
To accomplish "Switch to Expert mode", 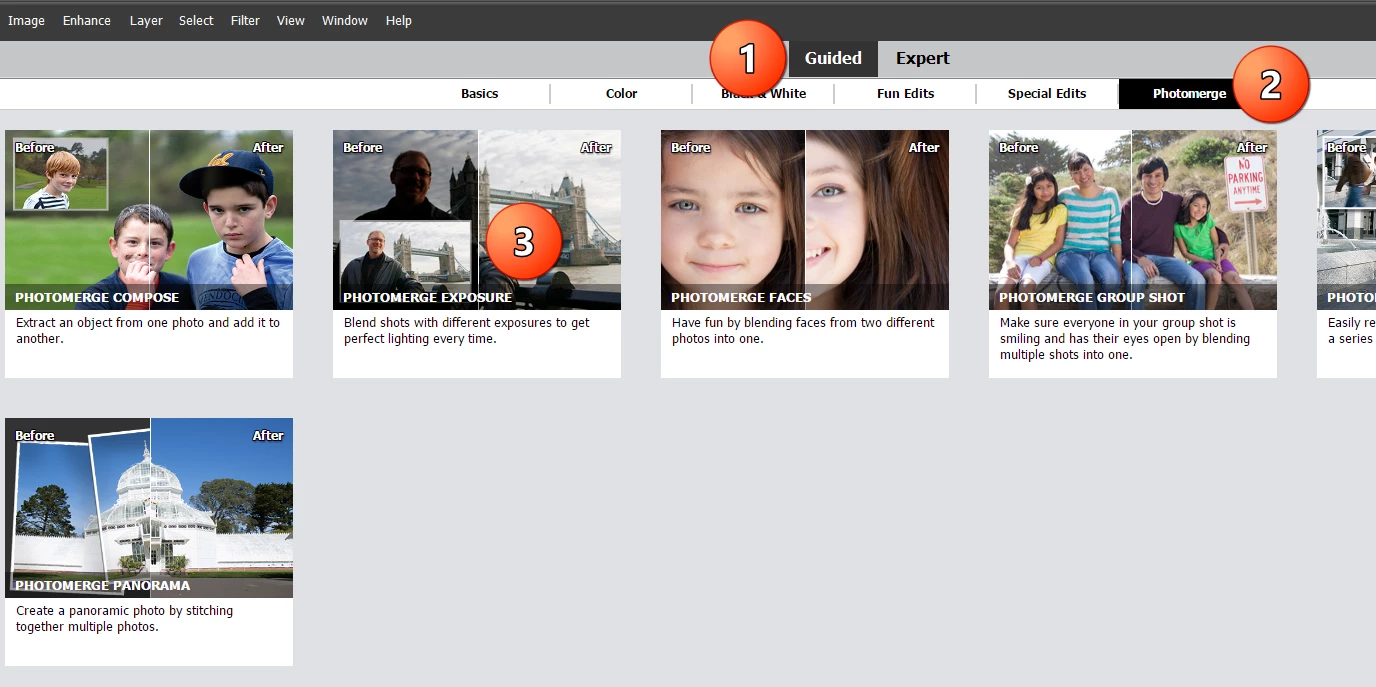I will point(922,58).
